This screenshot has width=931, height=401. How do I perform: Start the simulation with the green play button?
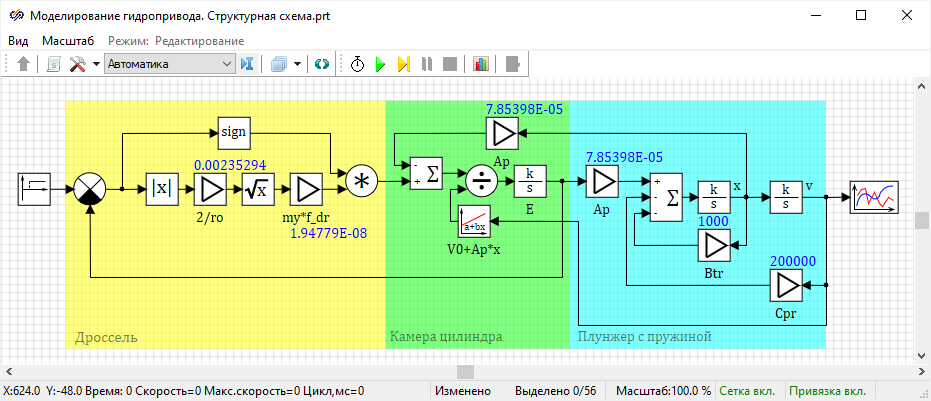click(380, 64)
